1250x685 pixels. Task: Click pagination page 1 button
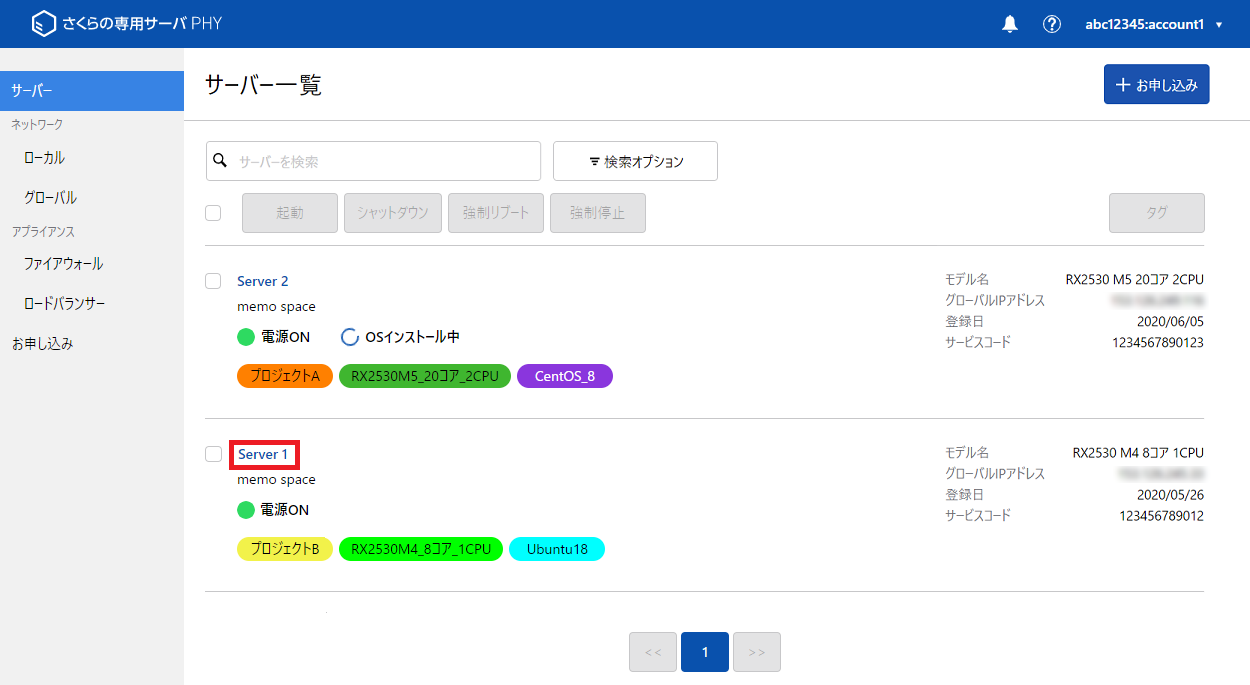tap(705, 651)
